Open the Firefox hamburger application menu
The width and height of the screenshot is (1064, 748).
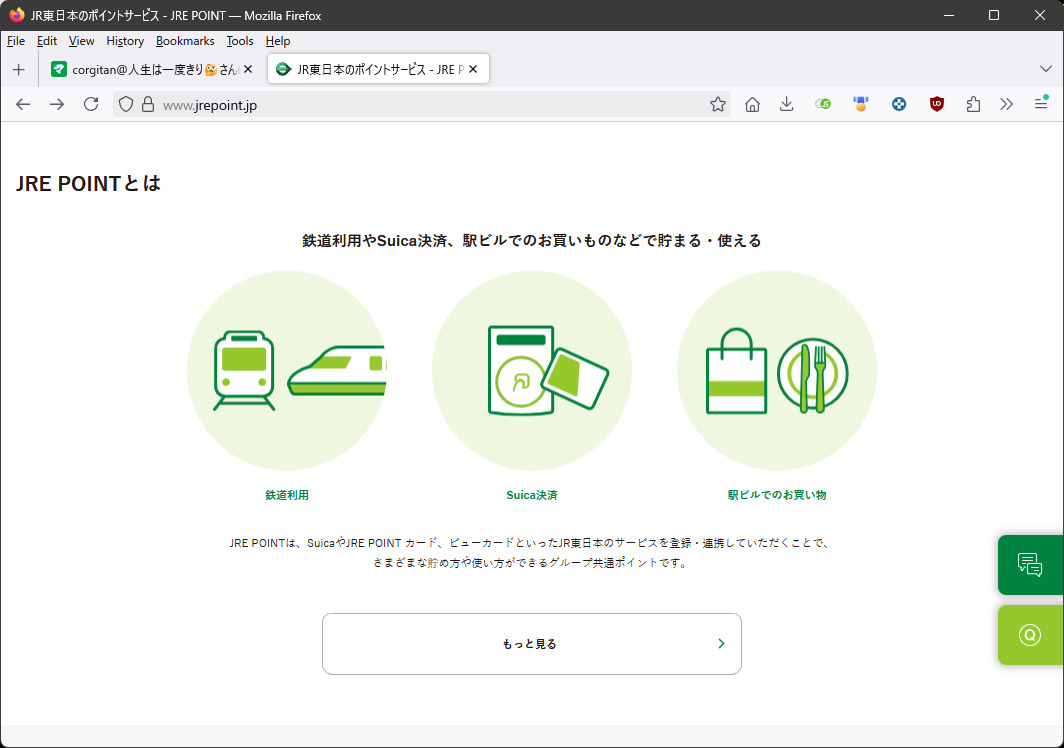point(1041,104)
